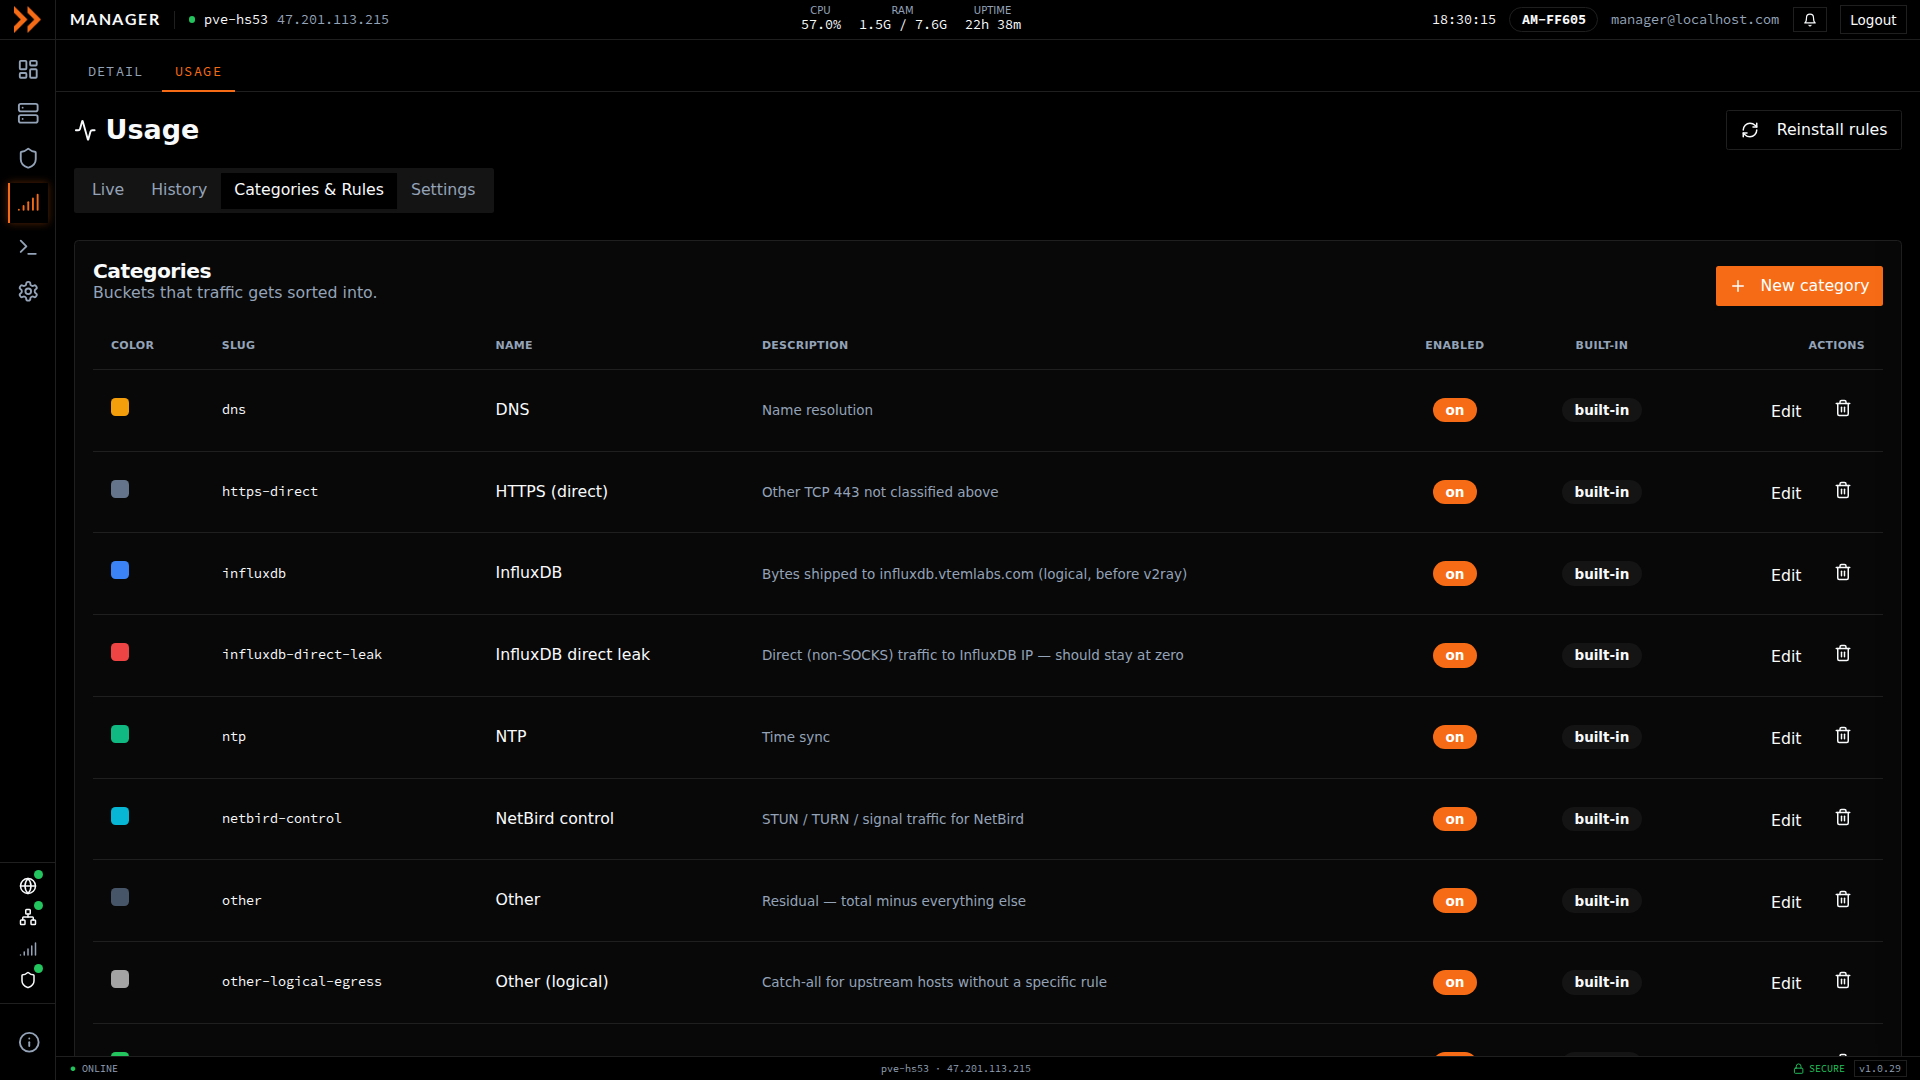The height and width of the screenshot is (1080, 1920).
Task: Switch to the USAGE tab
Action: [x=198, y=72]
